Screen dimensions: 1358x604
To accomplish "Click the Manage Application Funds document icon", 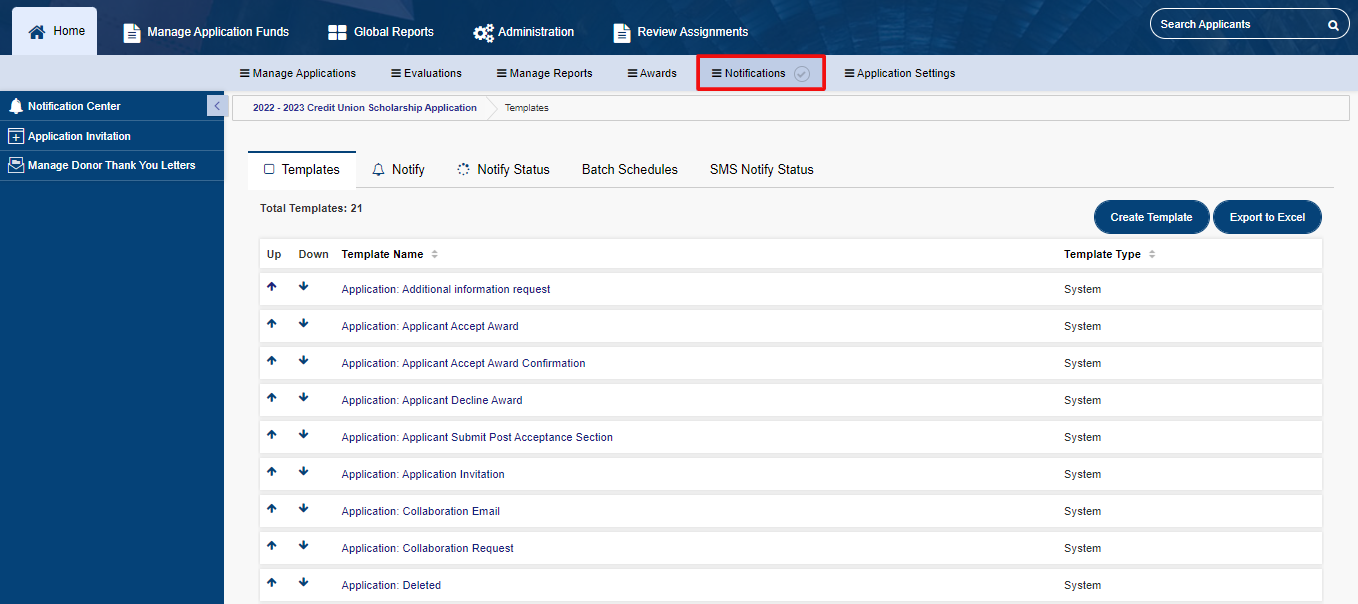I will tap(132, 32).
